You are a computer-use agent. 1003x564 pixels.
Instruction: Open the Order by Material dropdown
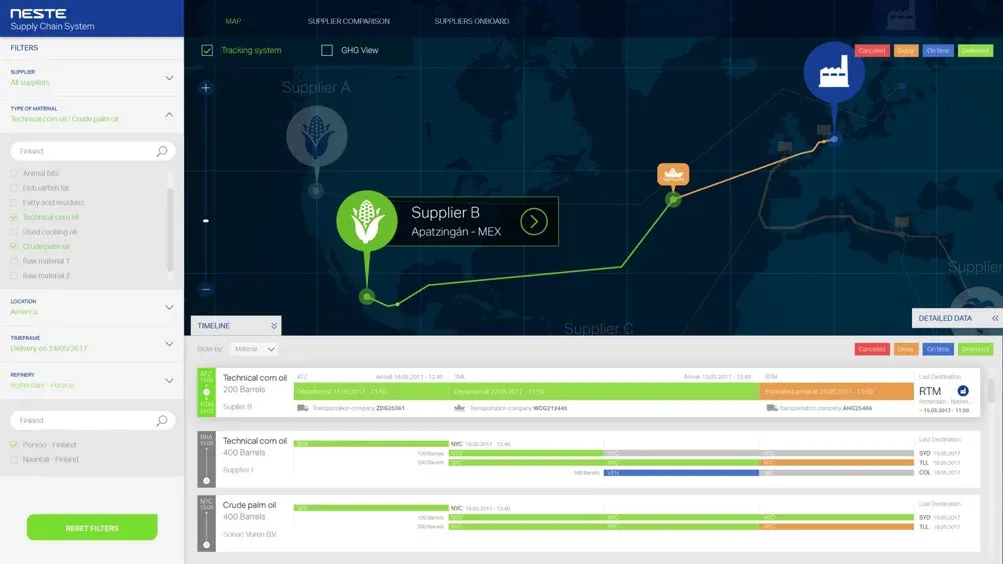(254, 349)
